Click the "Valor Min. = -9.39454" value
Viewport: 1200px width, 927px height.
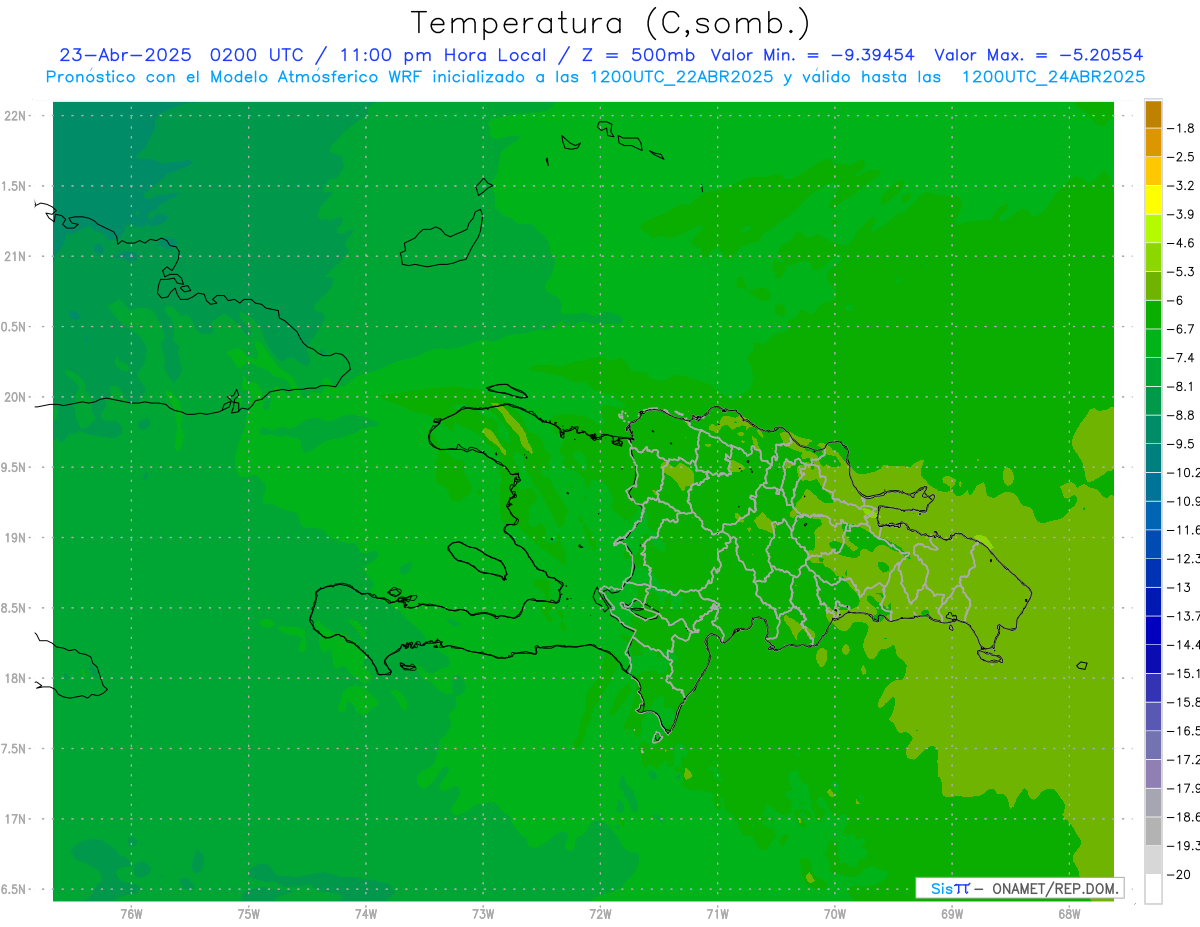click(812, 55)
